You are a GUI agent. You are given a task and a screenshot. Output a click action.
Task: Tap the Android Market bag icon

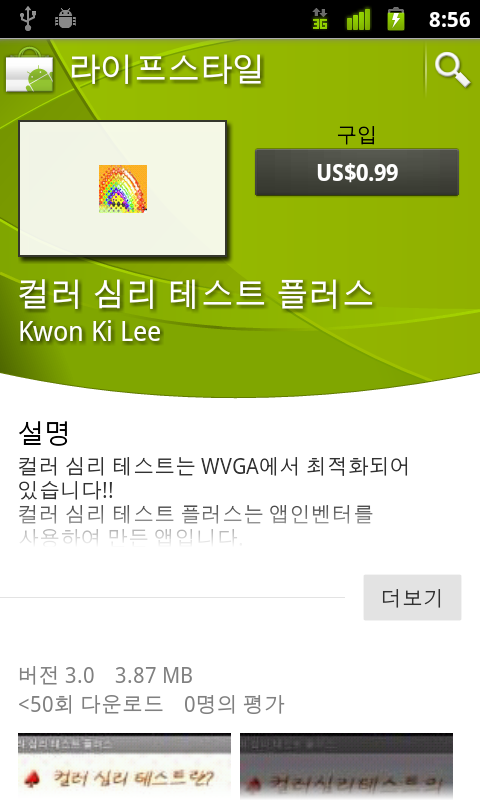click(x=30, y=71)
